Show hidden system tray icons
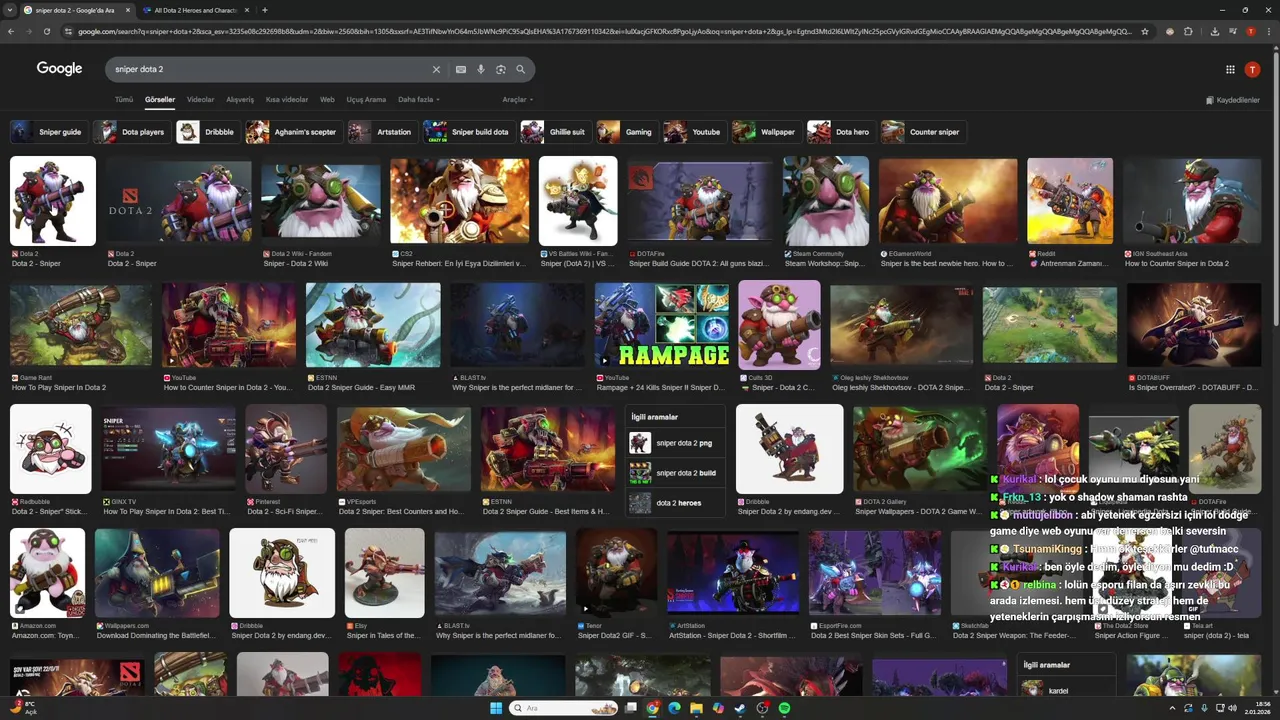This screenshot has height=720, width=1280. (1173, 708)
